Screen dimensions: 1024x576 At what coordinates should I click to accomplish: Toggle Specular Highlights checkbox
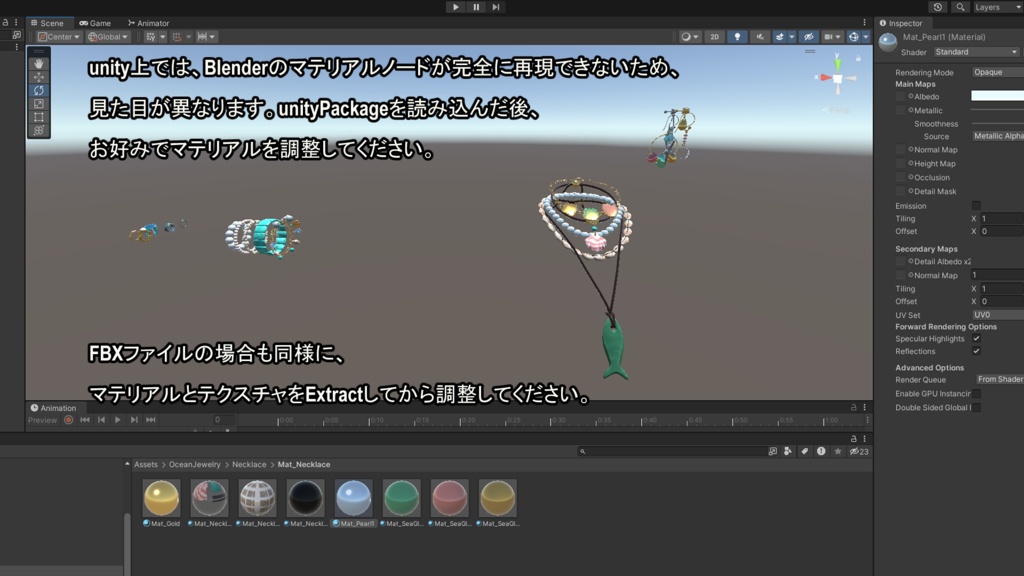976,338
